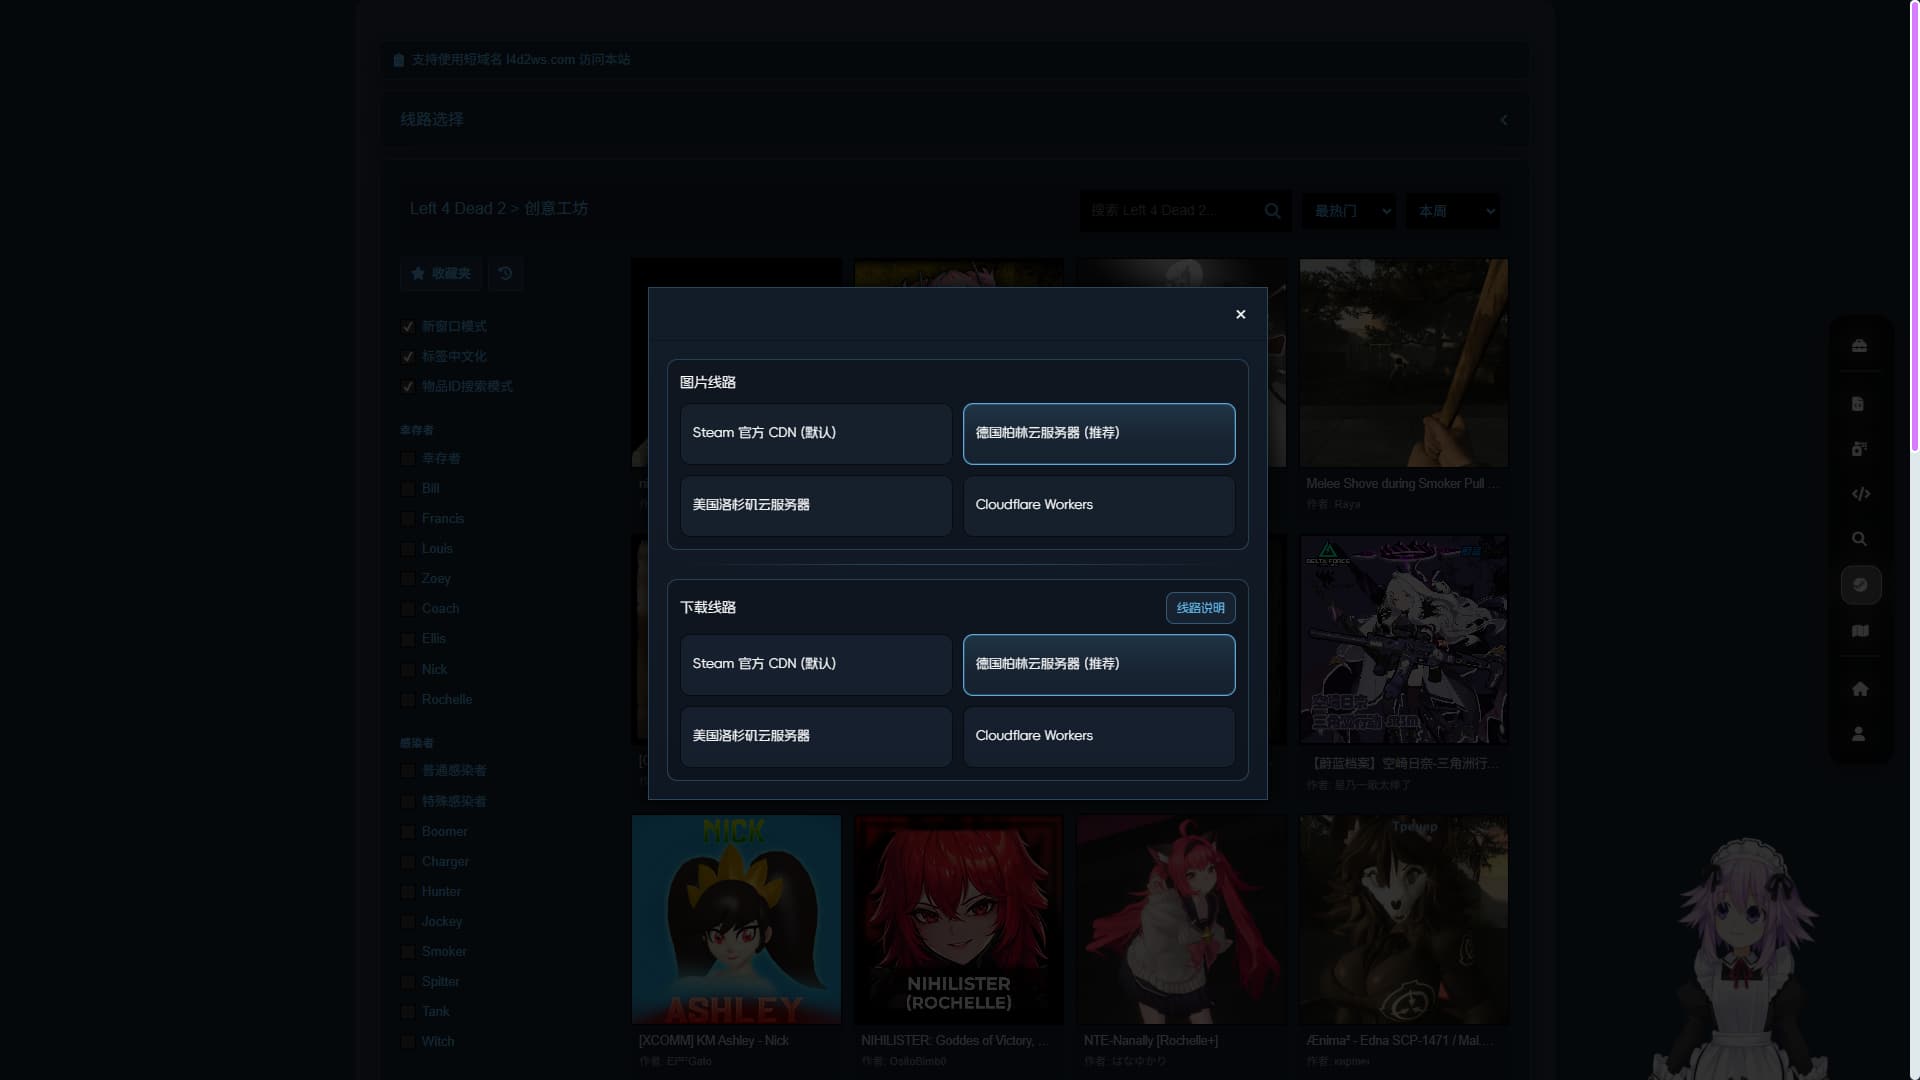Close the route selection dialog

(x=1240, y=314)
